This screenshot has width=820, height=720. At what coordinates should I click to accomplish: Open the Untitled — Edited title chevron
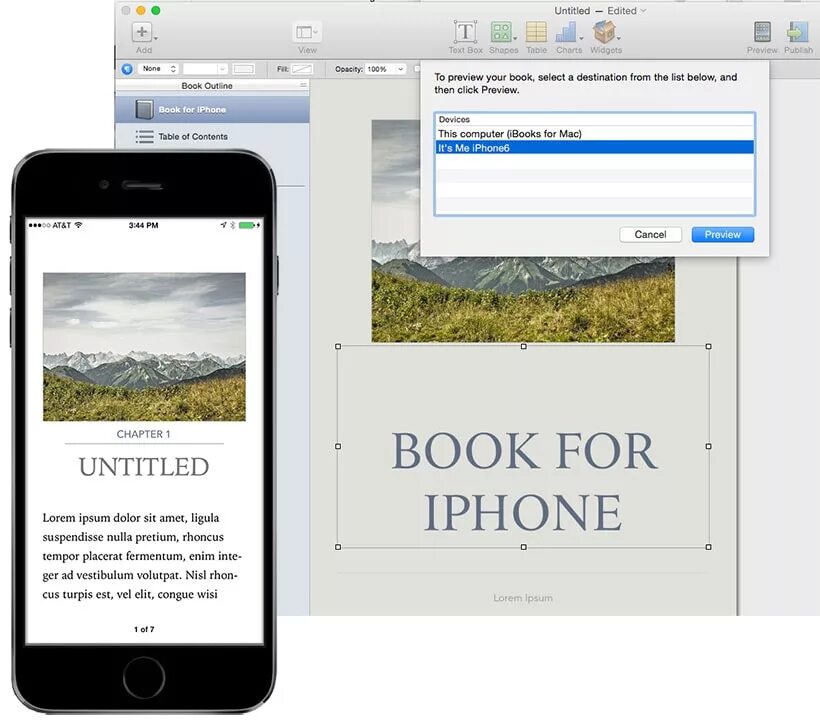tap(643, 10)
